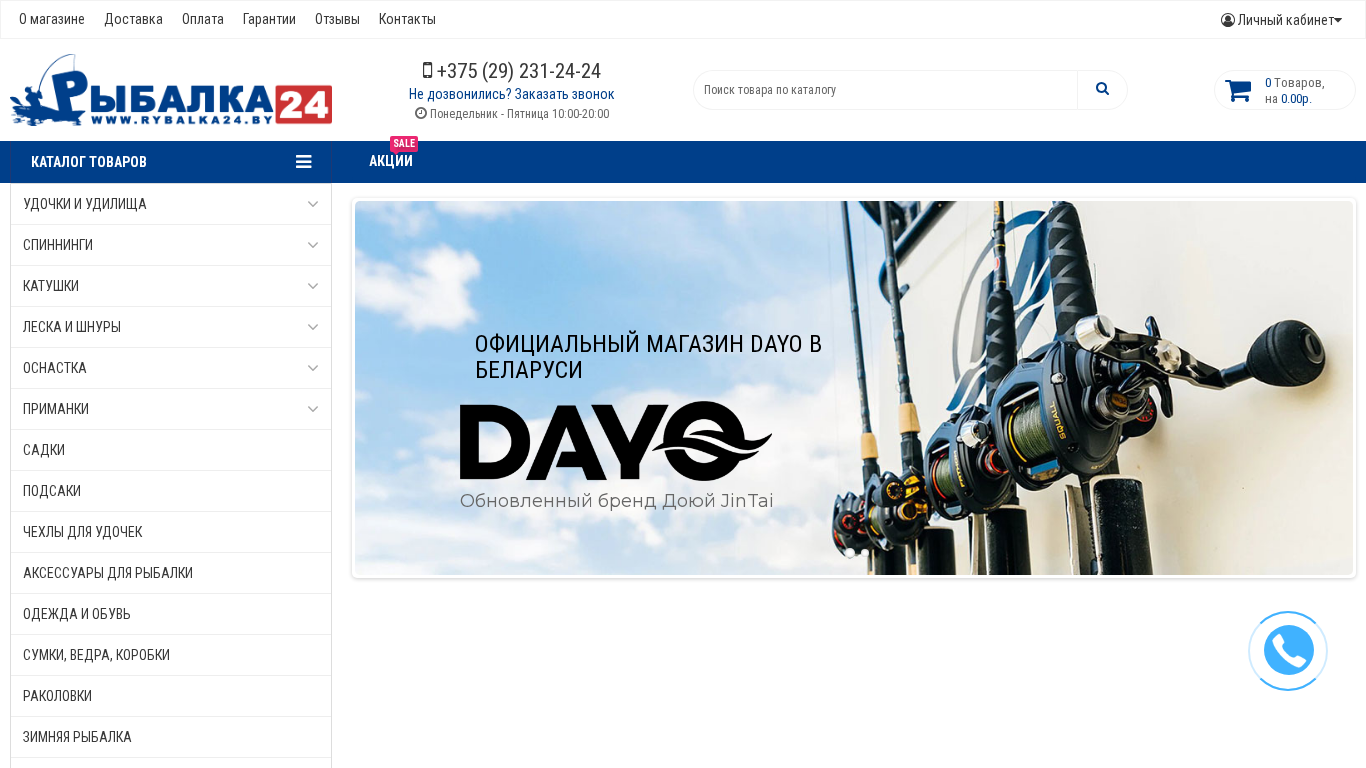1366x768 pixels.
Task: Click Не дозвонились? Заказать звонок link
Action: 512,94
